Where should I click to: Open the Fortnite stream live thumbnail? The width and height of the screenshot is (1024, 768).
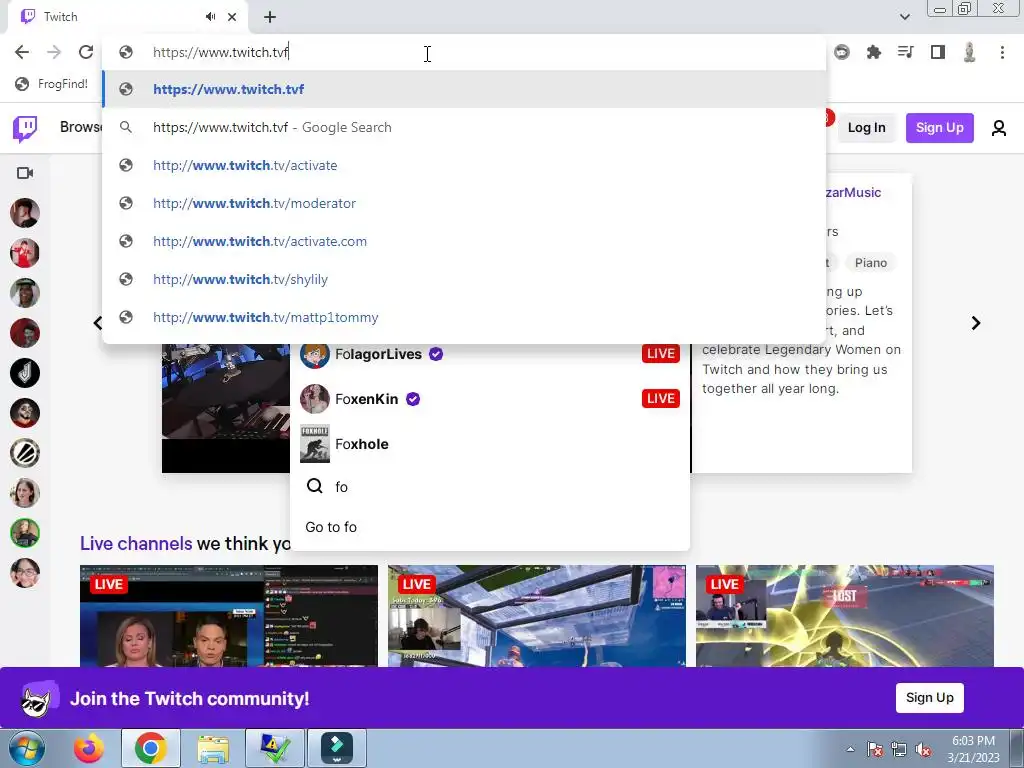tap(537, 616)
